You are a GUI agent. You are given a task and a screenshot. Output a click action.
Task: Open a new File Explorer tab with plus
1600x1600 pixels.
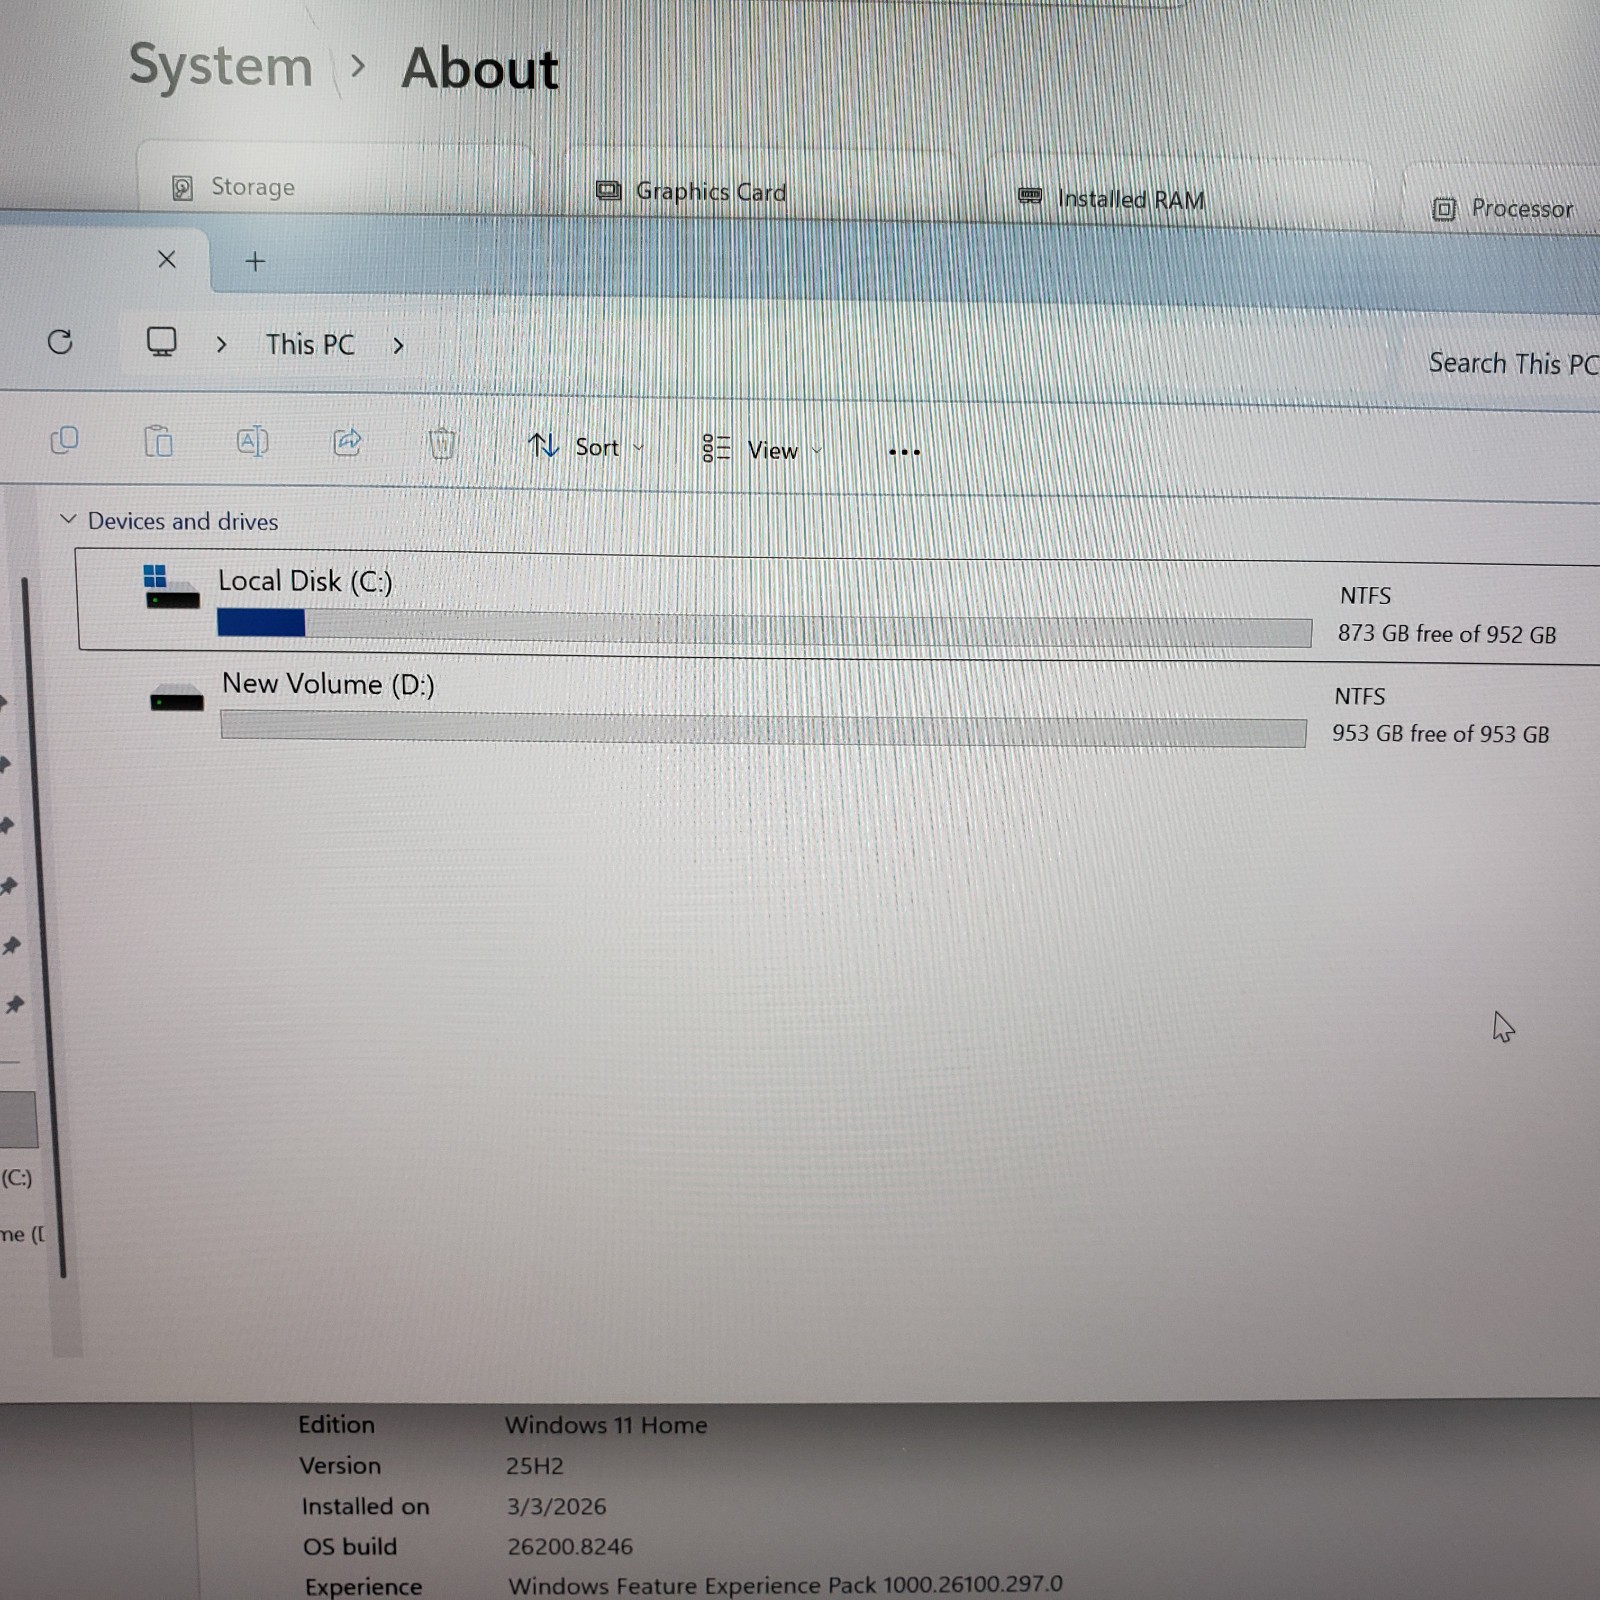(255, 261)
